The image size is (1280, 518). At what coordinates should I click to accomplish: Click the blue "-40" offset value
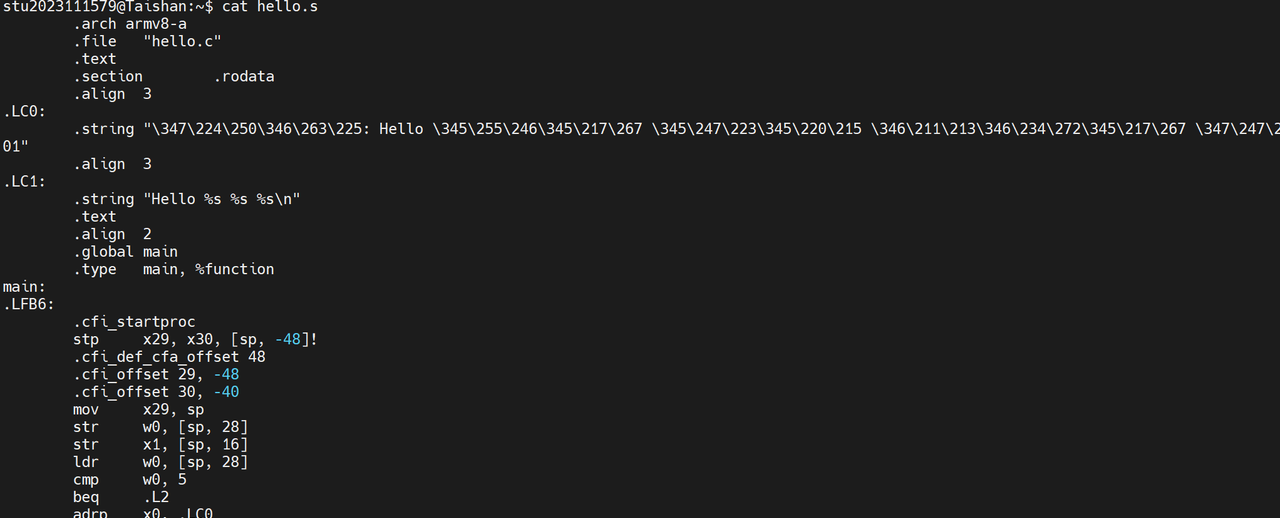[x=226, y=392]
